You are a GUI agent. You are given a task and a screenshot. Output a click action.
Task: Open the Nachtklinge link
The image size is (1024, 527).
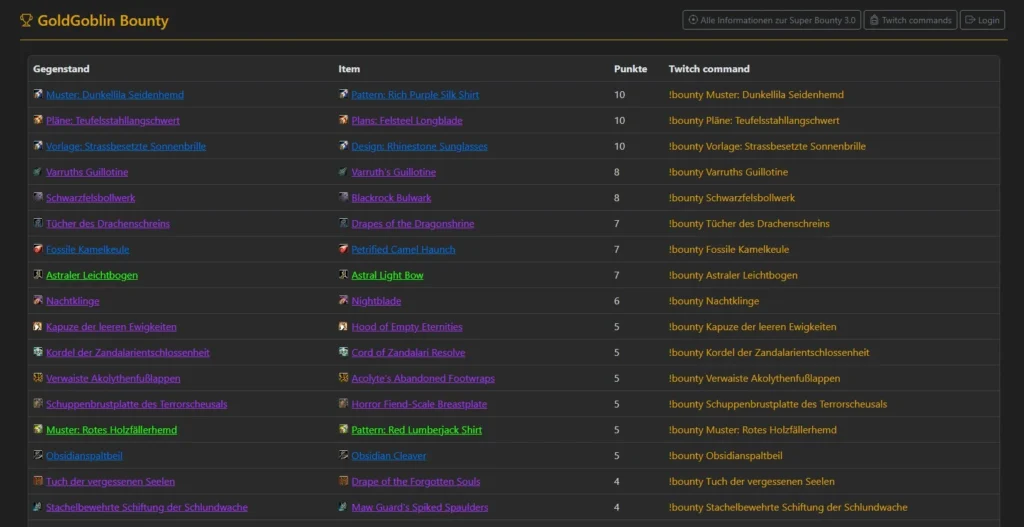[72, 301]
